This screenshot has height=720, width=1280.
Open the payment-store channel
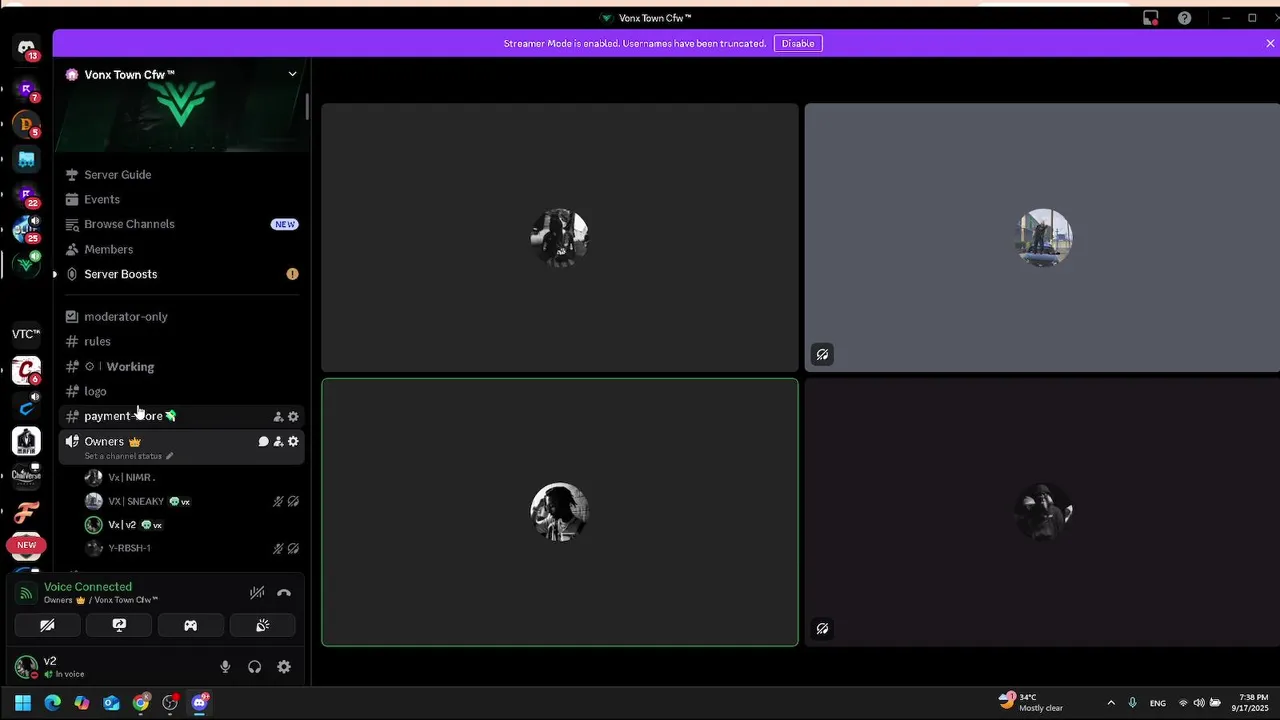point(182,416)
